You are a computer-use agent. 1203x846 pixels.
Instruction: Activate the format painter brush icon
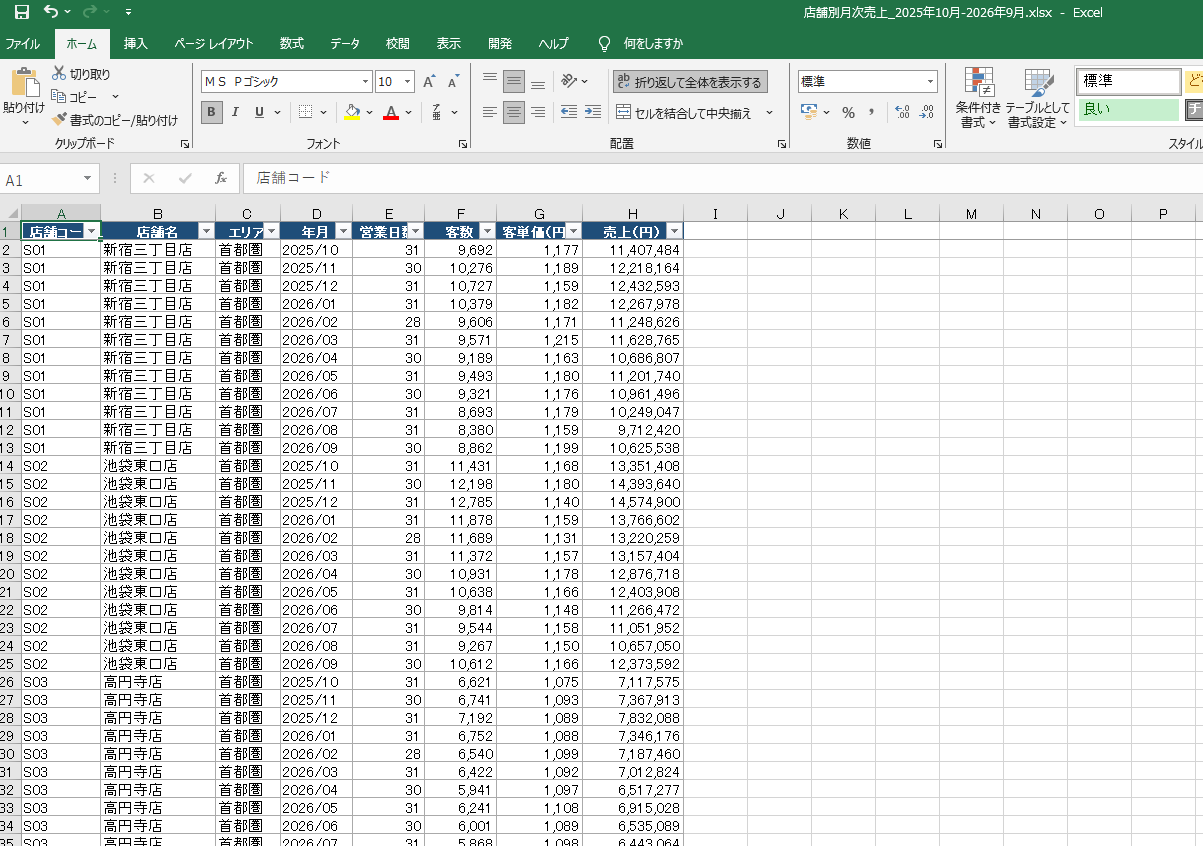coord(59,120)
